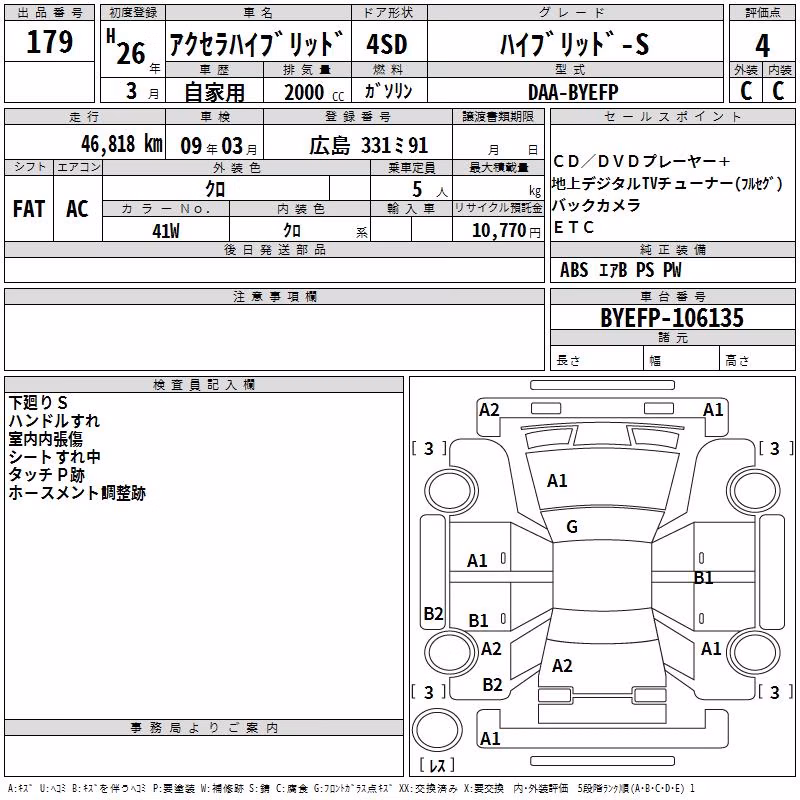Select the バックカメラ sales point
800x800 pixels.
click(x=596, y=205)
